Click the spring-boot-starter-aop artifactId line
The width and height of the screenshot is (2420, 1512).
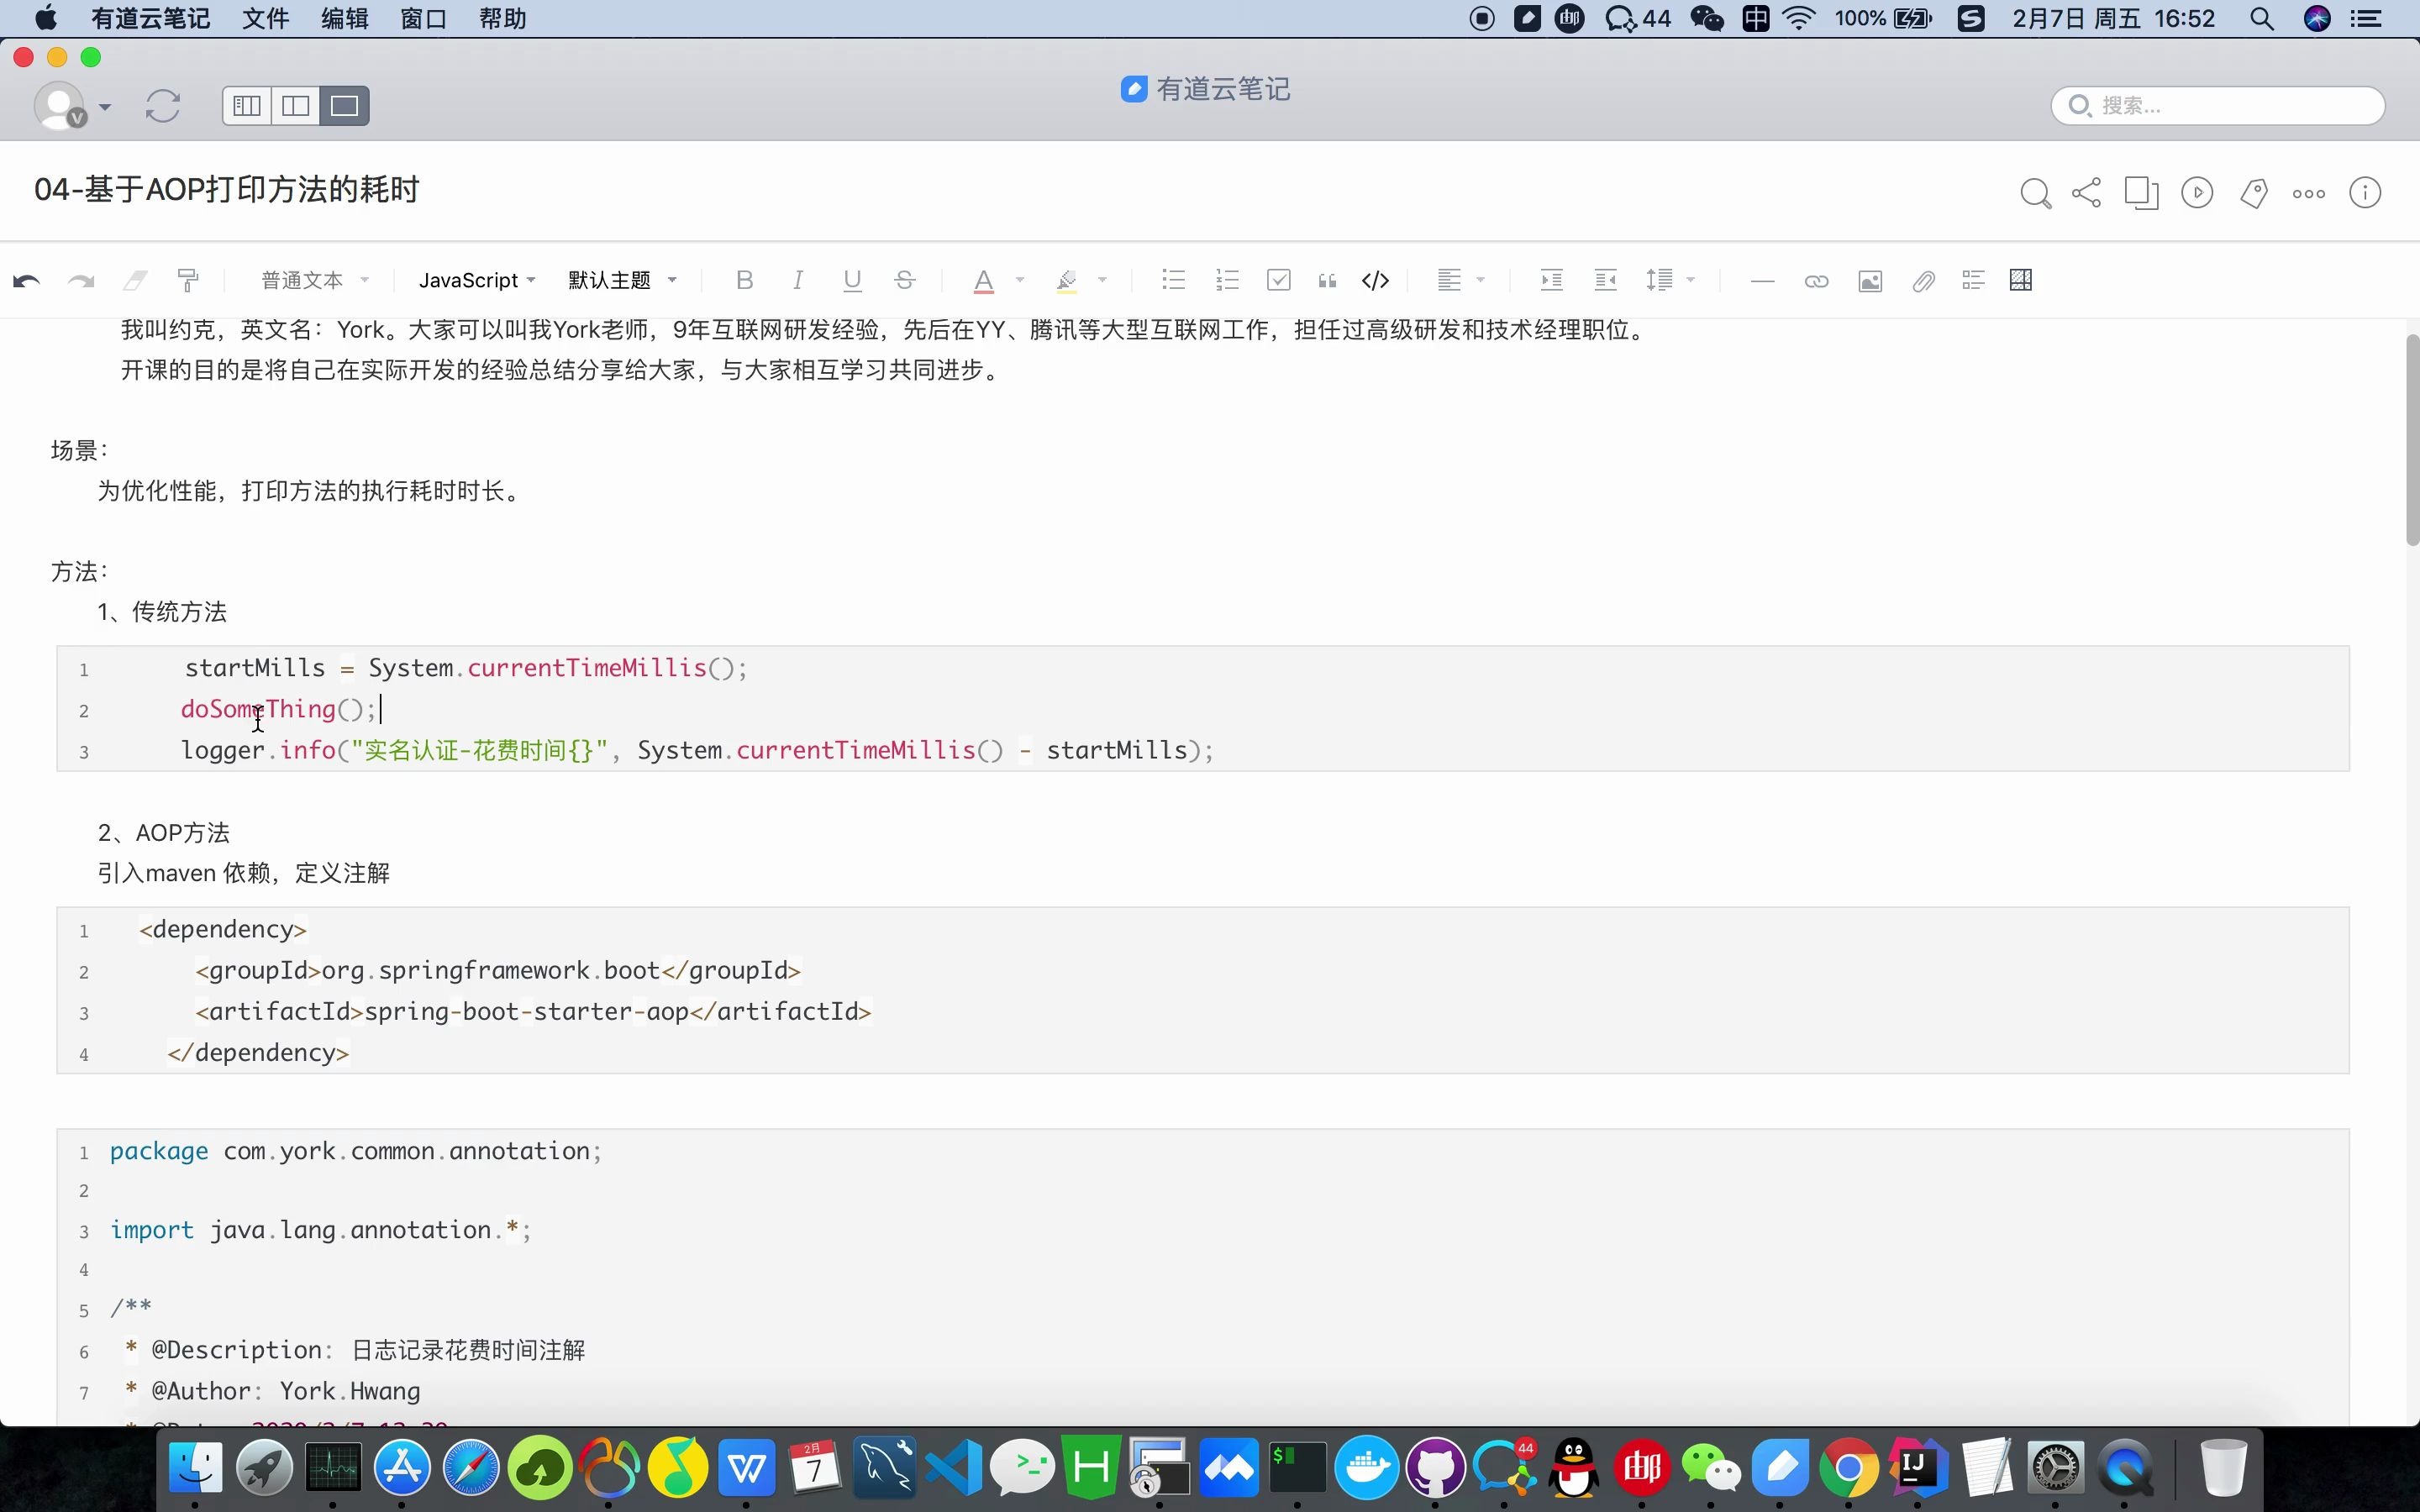point(533,1012)
